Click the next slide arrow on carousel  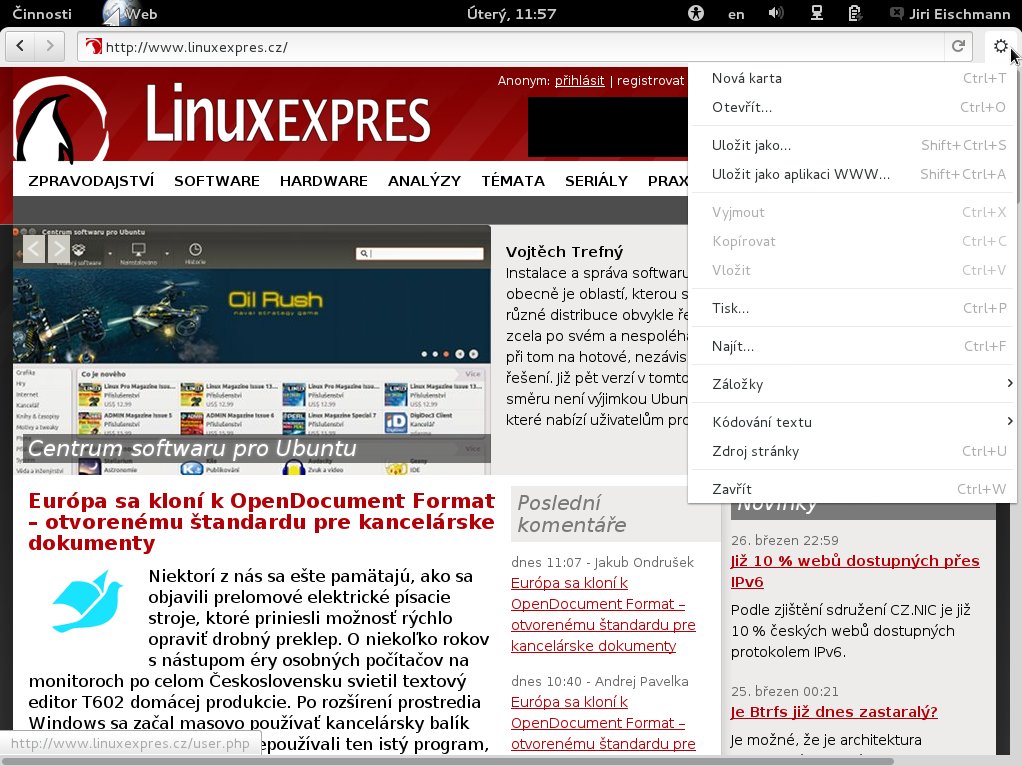point(59,248)
